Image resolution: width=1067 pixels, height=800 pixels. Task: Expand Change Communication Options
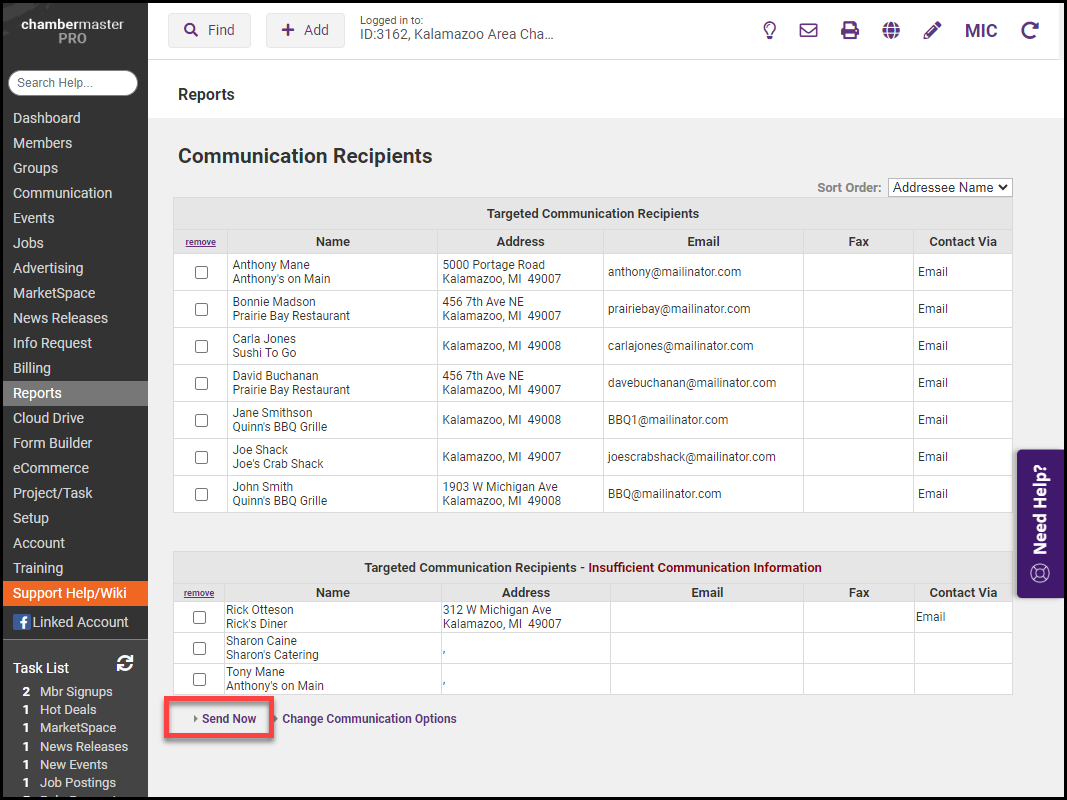(368, 719)
